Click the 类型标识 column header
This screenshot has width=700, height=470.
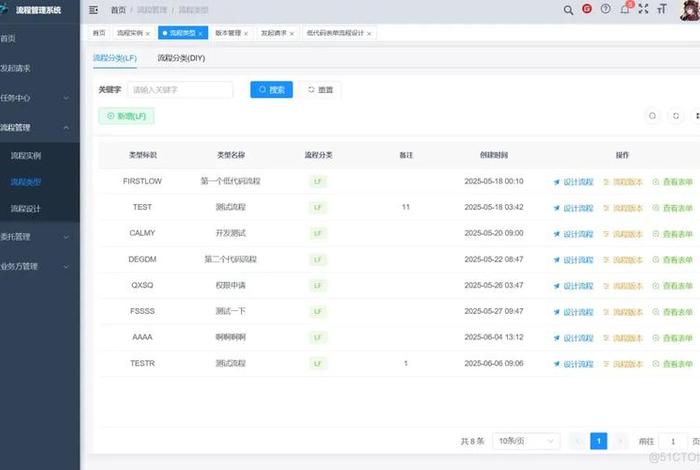pyautogui.click(x=143, y=155)
